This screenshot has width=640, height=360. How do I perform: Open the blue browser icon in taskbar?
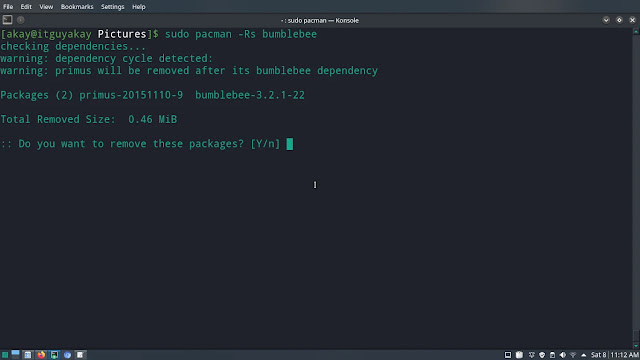tap(67, 355)
